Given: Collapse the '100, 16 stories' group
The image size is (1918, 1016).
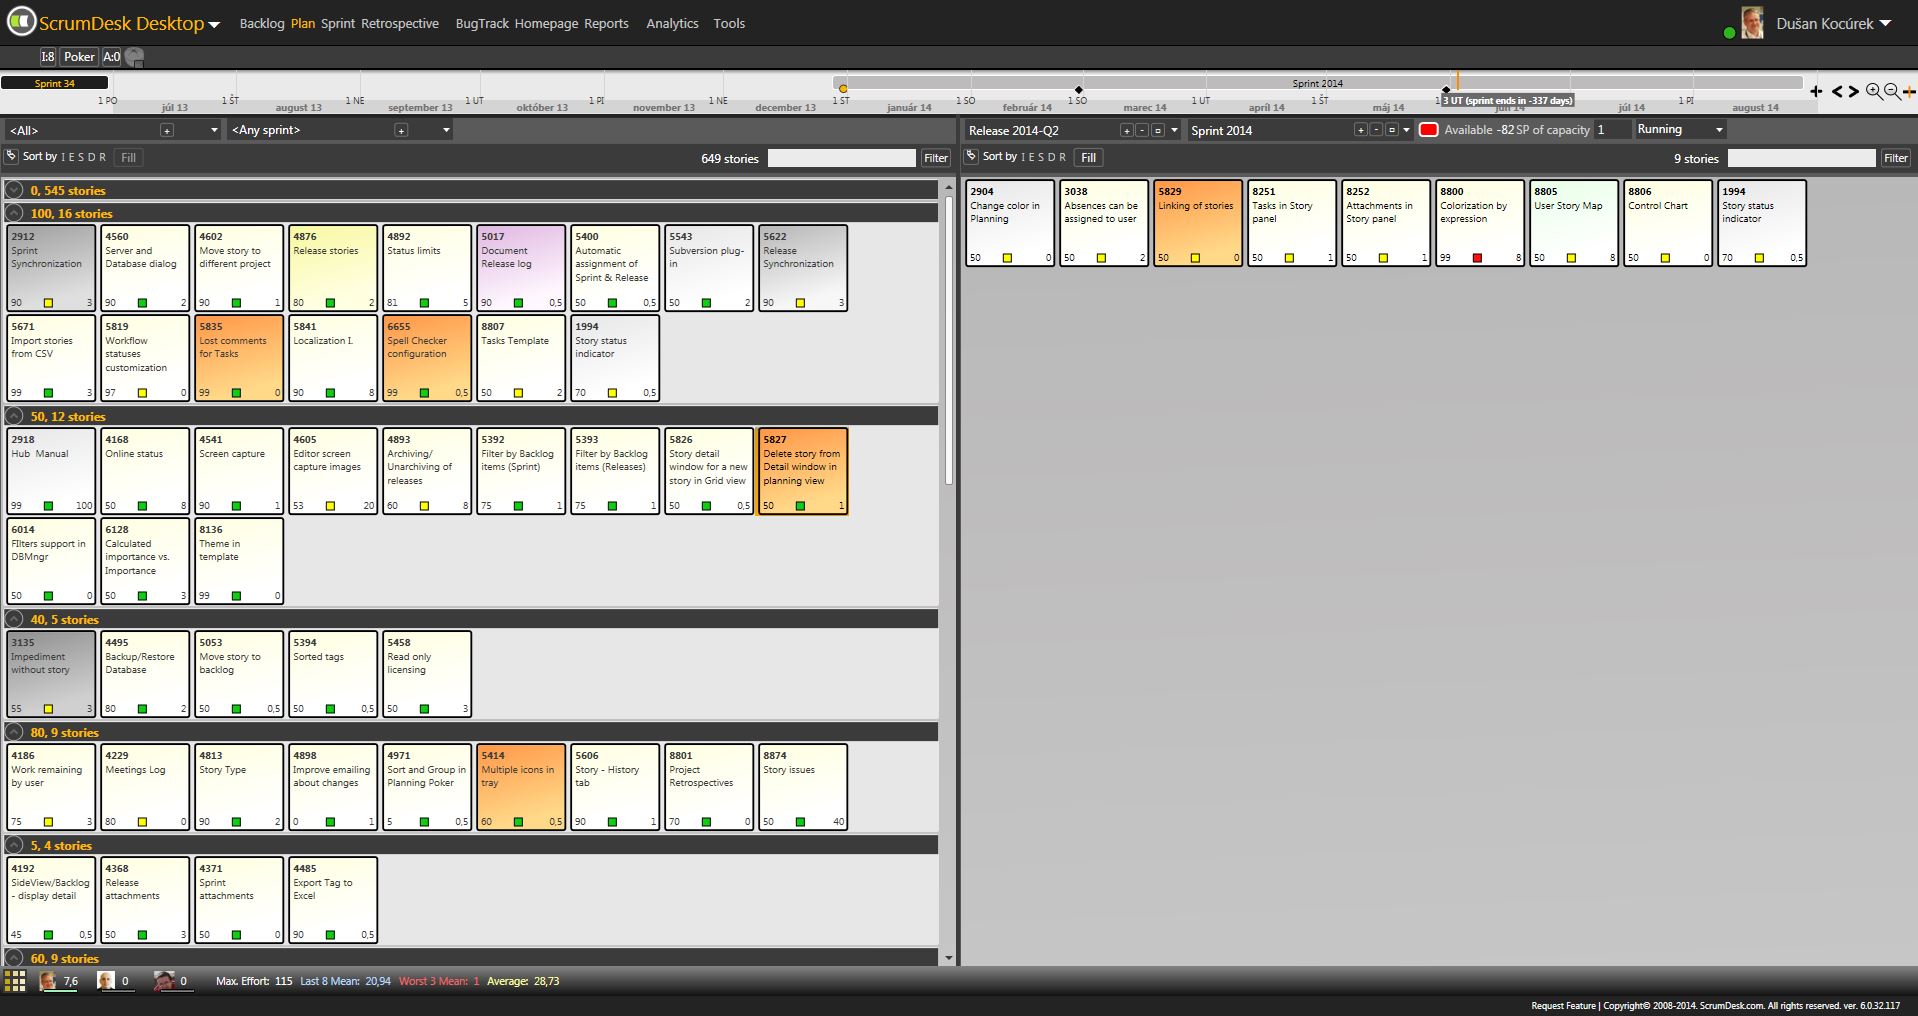Looking at the screenshot, I should pyautogui.click(x=15, y=213).
